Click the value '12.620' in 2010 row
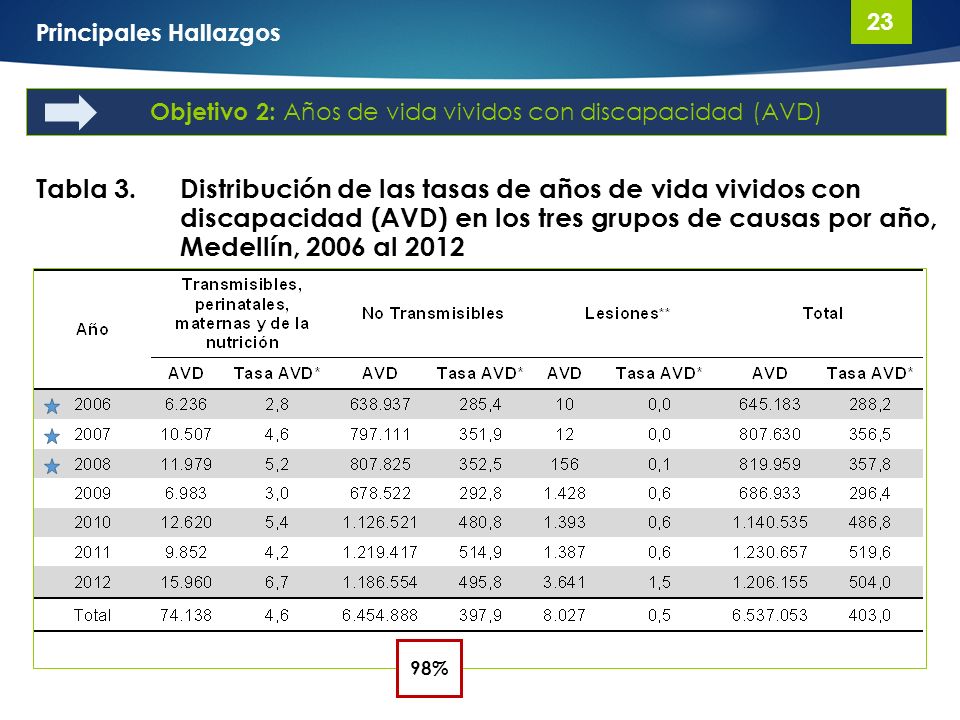The height and width of the screenshot is (720, 960). pyautogui.click(x=186, y=523)
